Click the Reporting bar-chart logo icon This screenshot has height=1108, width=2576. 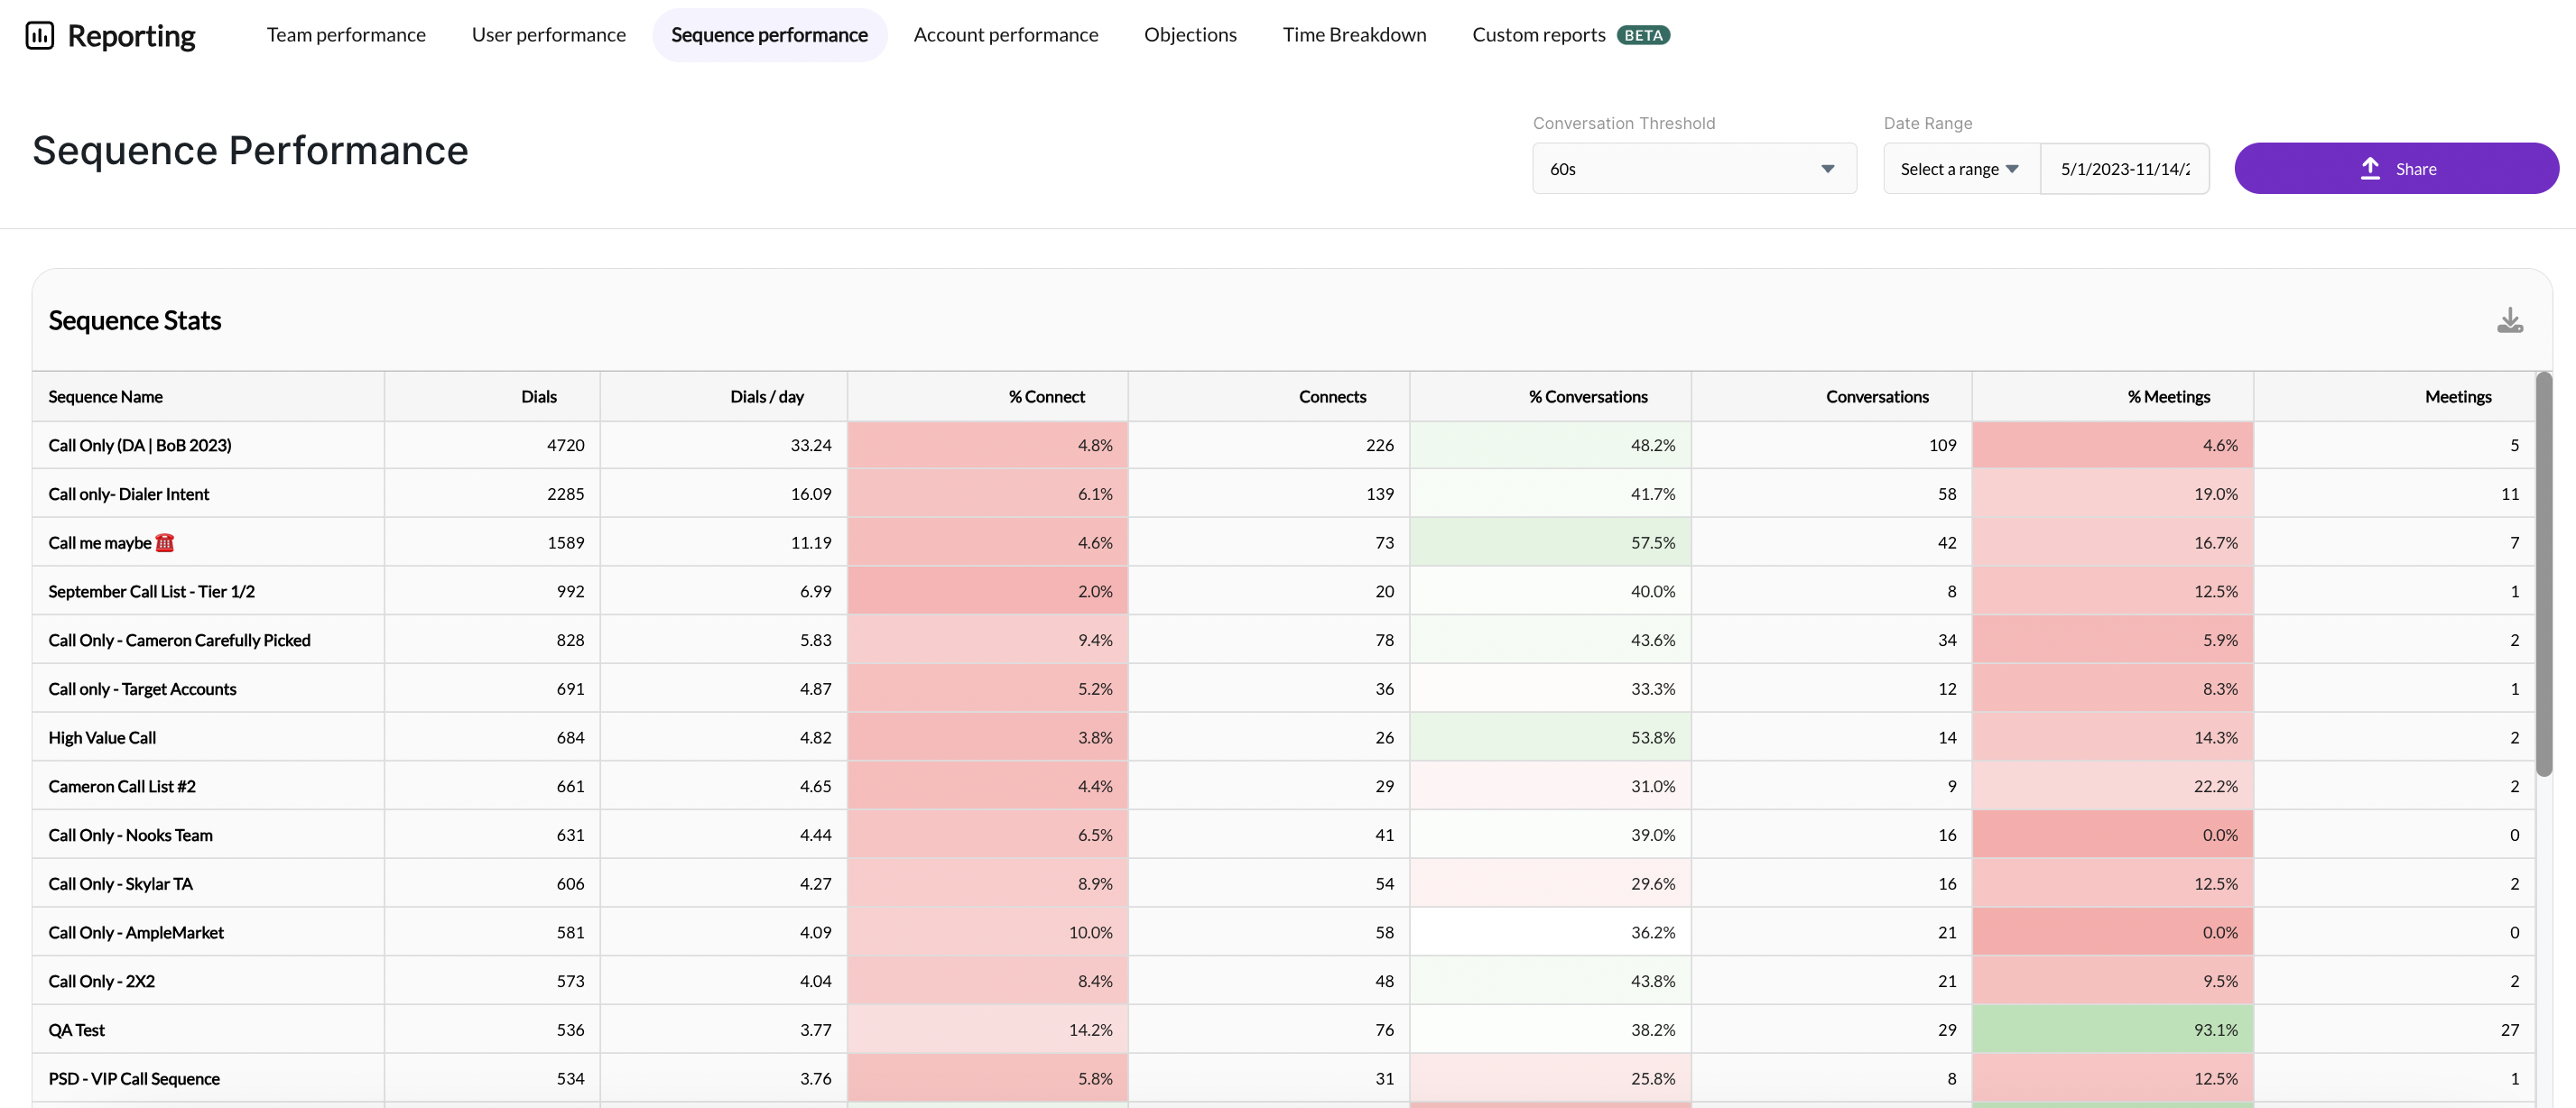coord(40,36)
